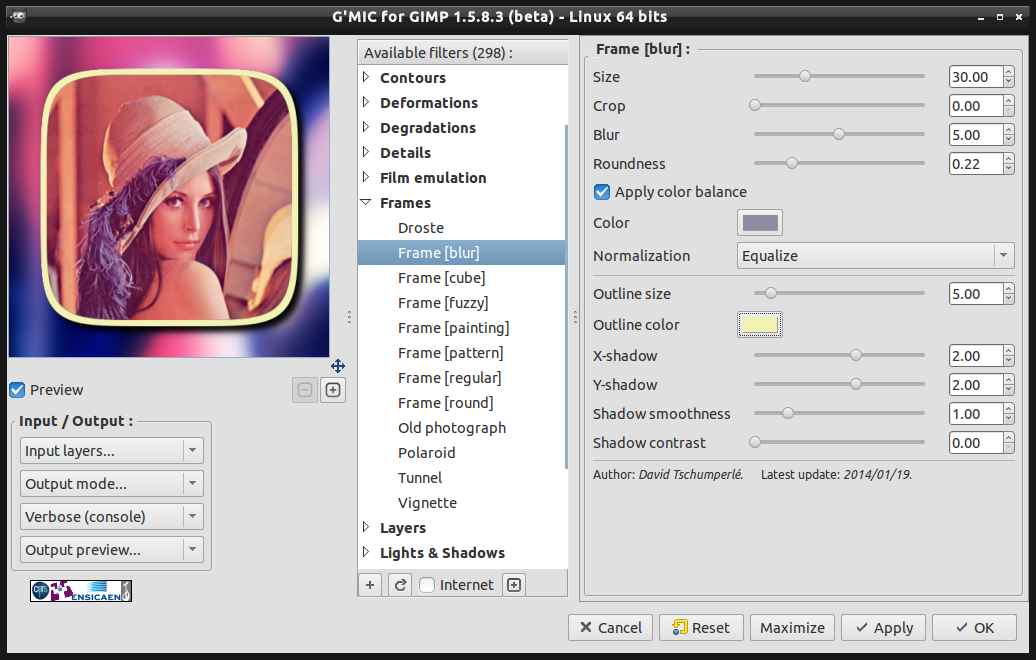
Task: Open the Color swatch picker
Action: tap(760, 223)
